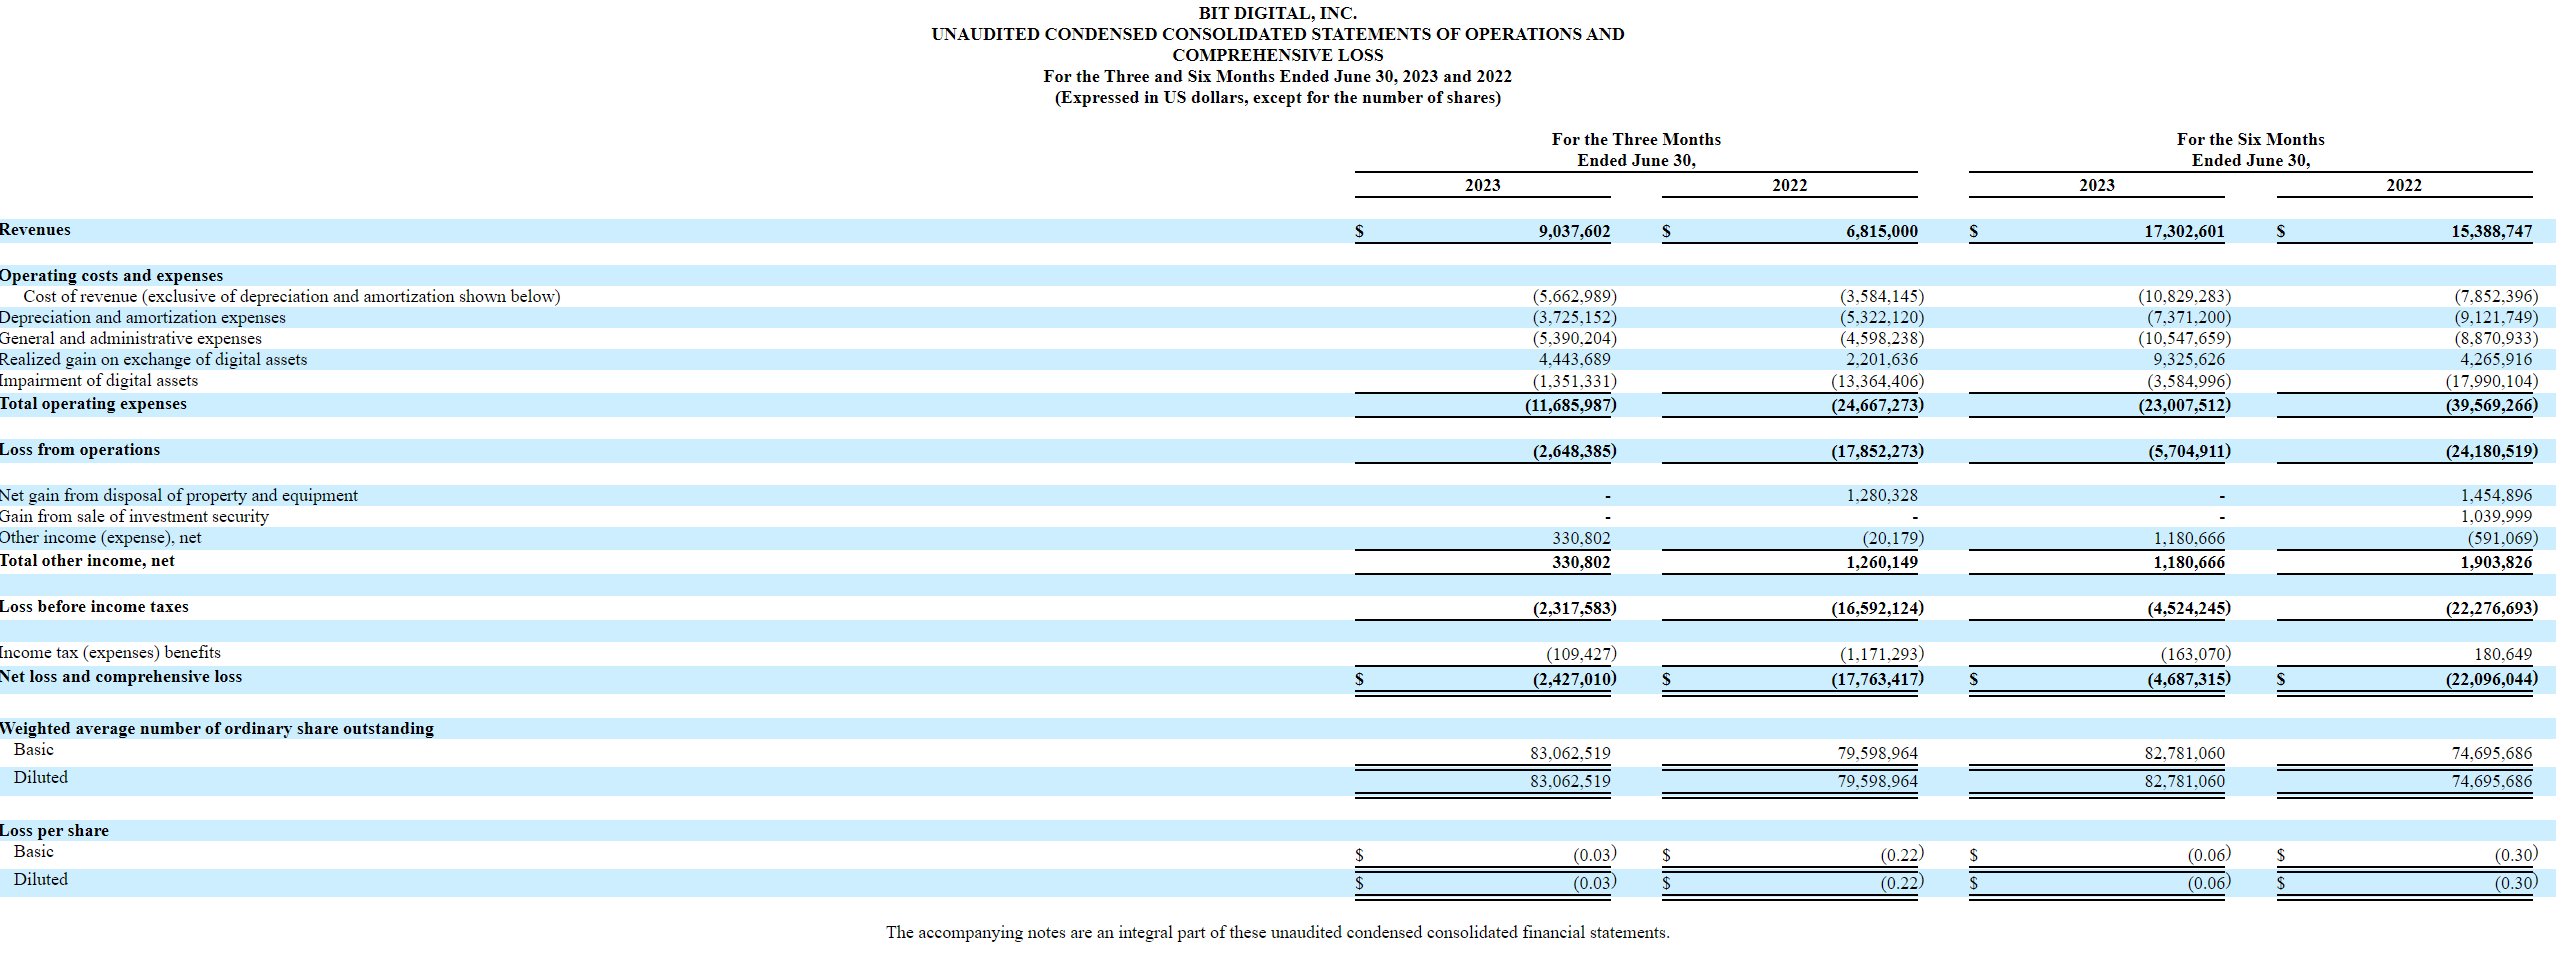Viewport: 2556px width, 975px height.
Task: Click 'For the Six Months' column header
Action: [2250, 139]
